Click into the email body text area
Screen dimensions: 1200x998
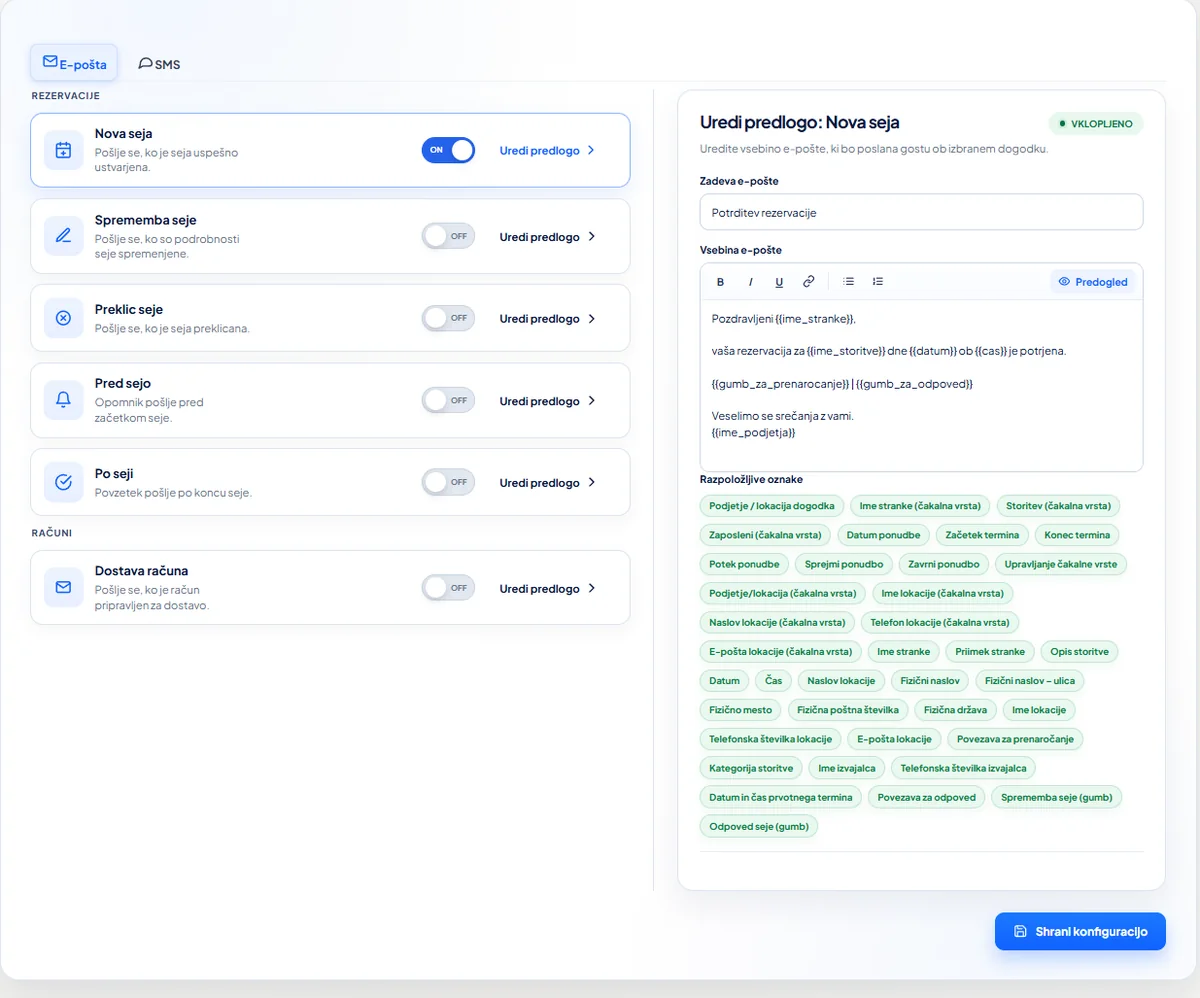click(921, 385)
